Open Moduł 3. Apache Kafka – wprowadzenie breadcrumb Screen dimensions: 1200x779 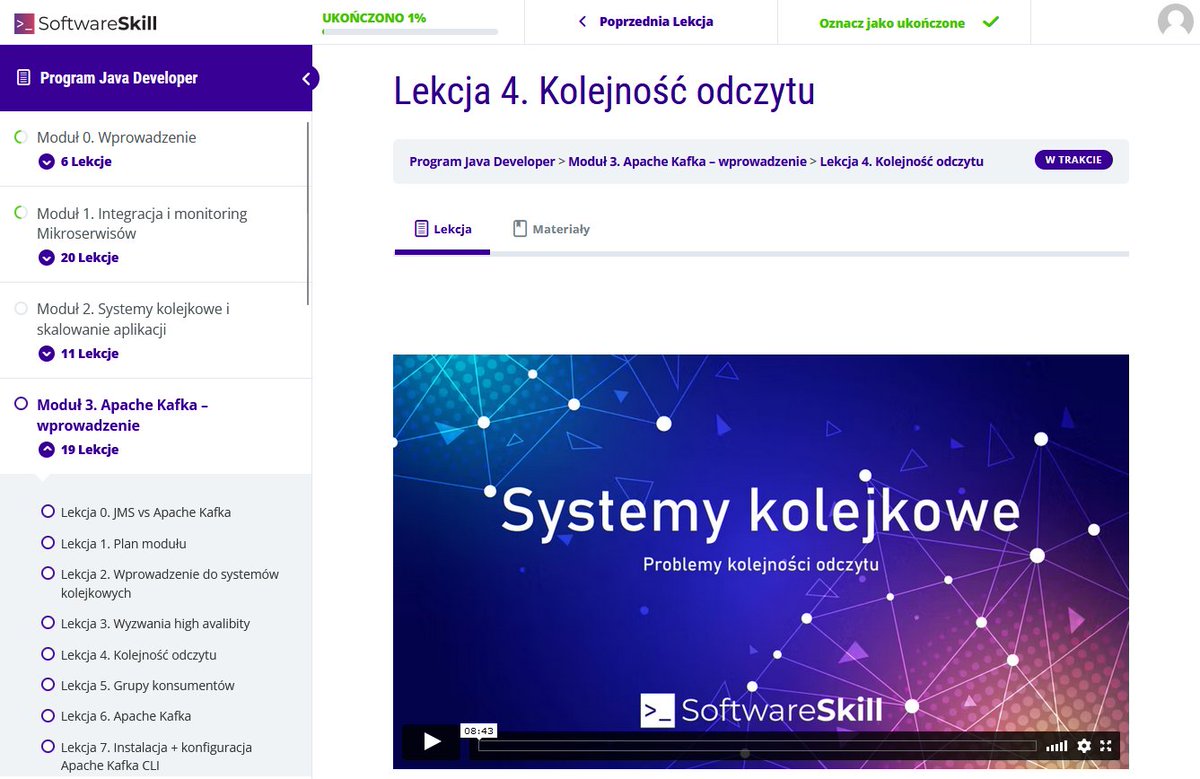click(x=687, y=162)
